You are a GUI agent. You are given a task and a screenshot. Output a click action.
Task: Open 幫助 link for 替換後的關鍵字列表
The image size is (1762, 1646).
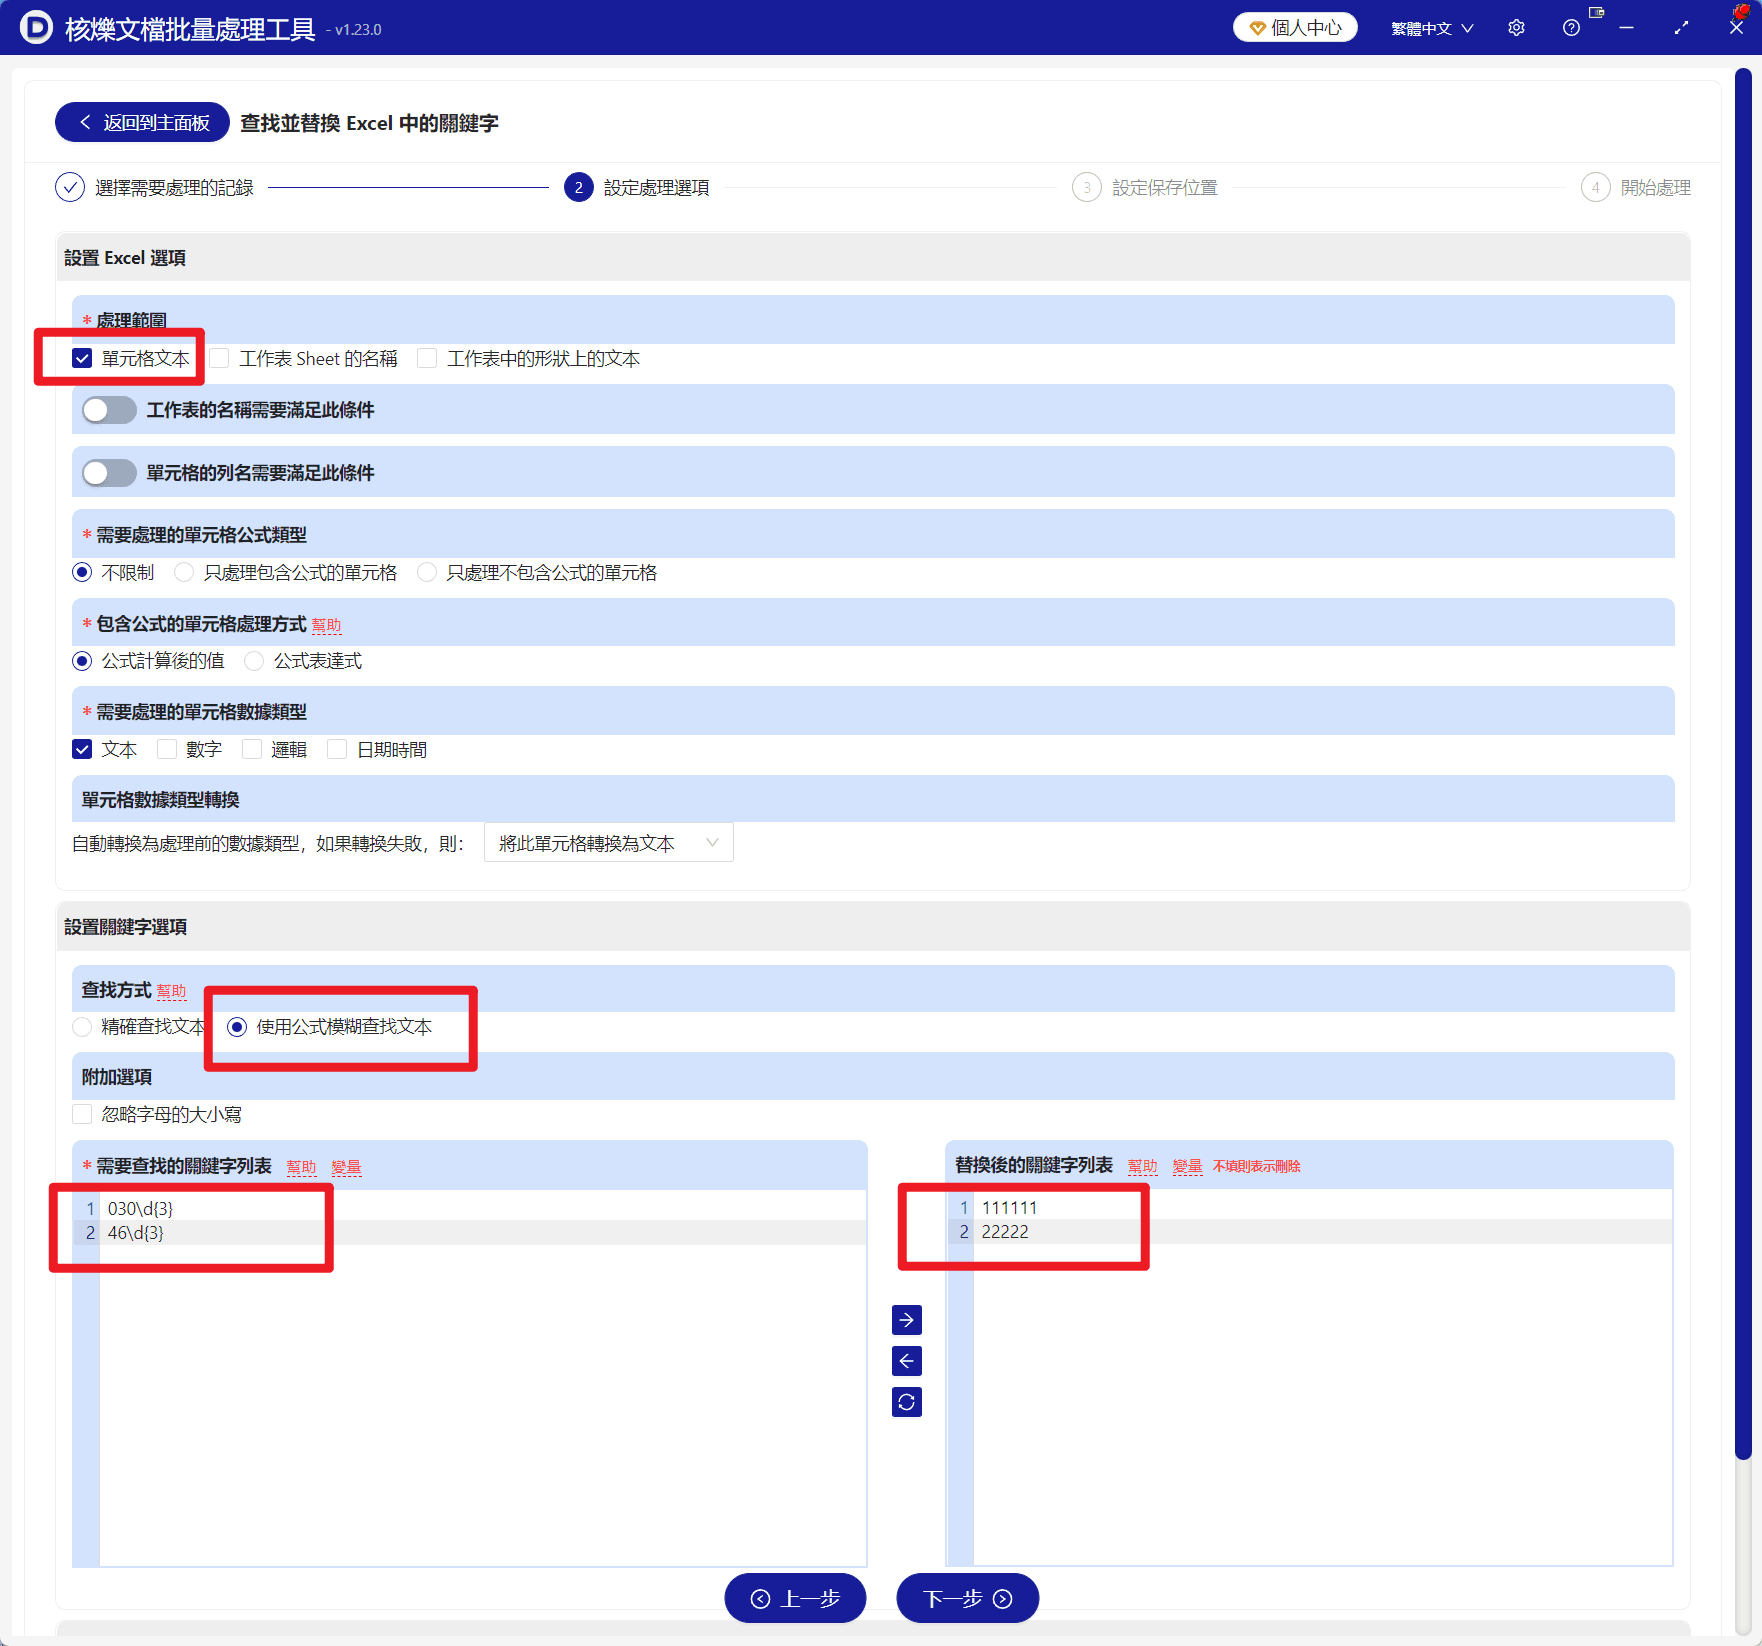click(x=1142, y=1166)
